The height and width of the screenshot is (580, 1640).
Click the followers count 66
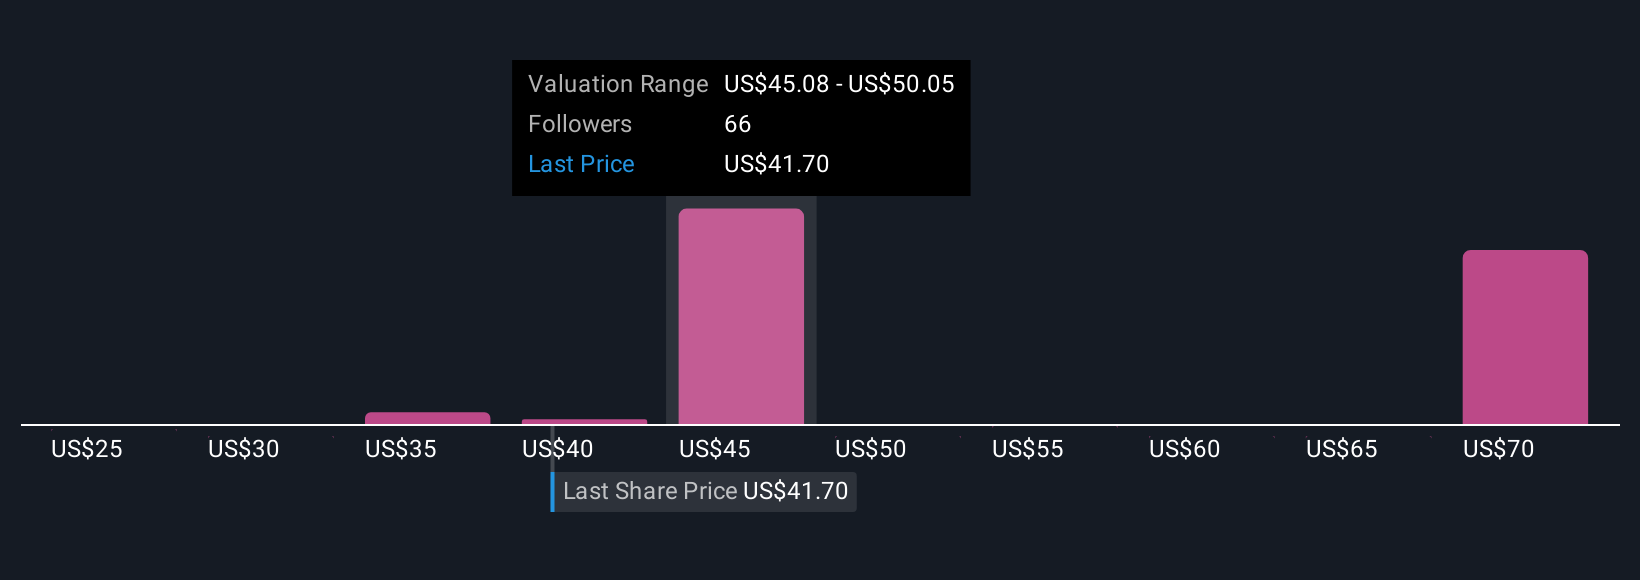coord(738,124)
